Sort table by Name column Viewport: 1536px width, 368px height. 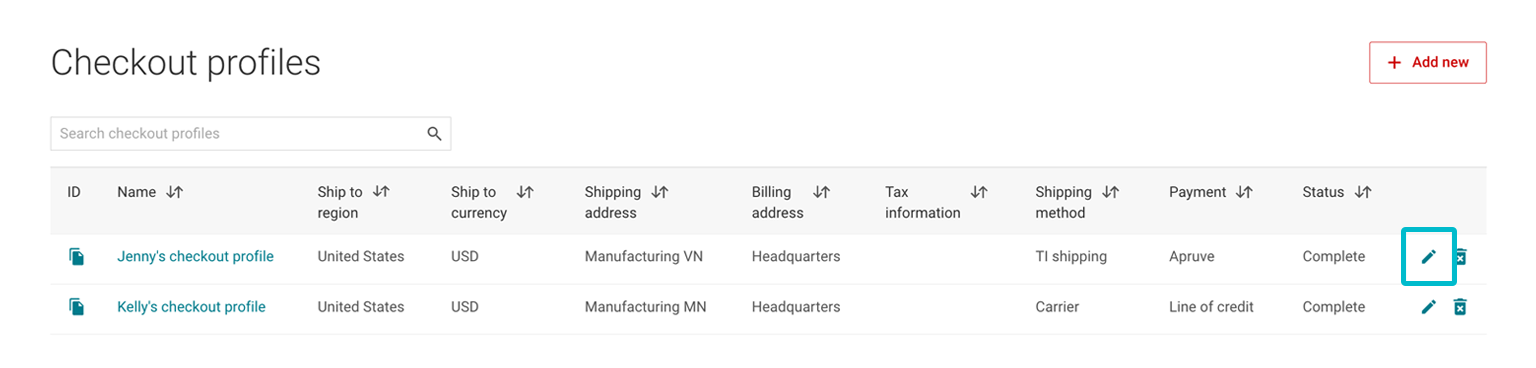tap(175, 192)
